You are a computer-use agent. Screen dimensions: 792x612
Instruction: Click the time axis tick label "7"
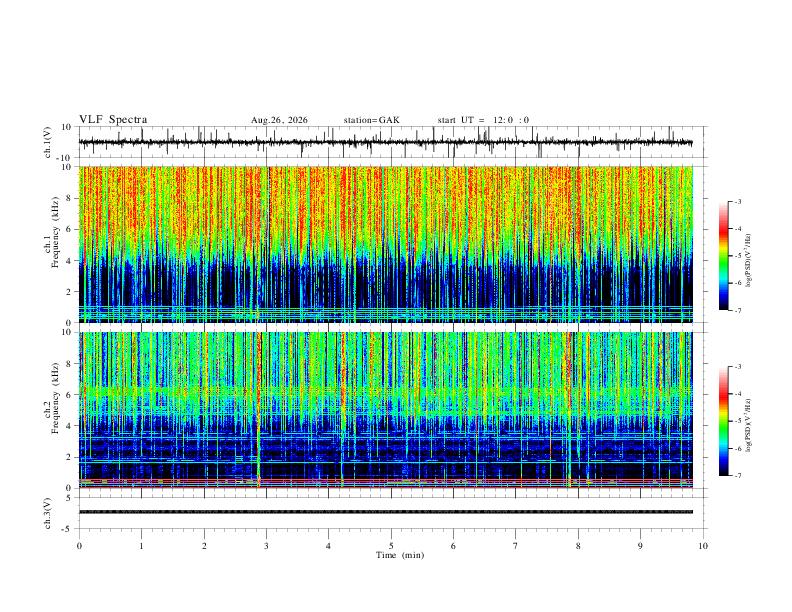coord(516,546)
